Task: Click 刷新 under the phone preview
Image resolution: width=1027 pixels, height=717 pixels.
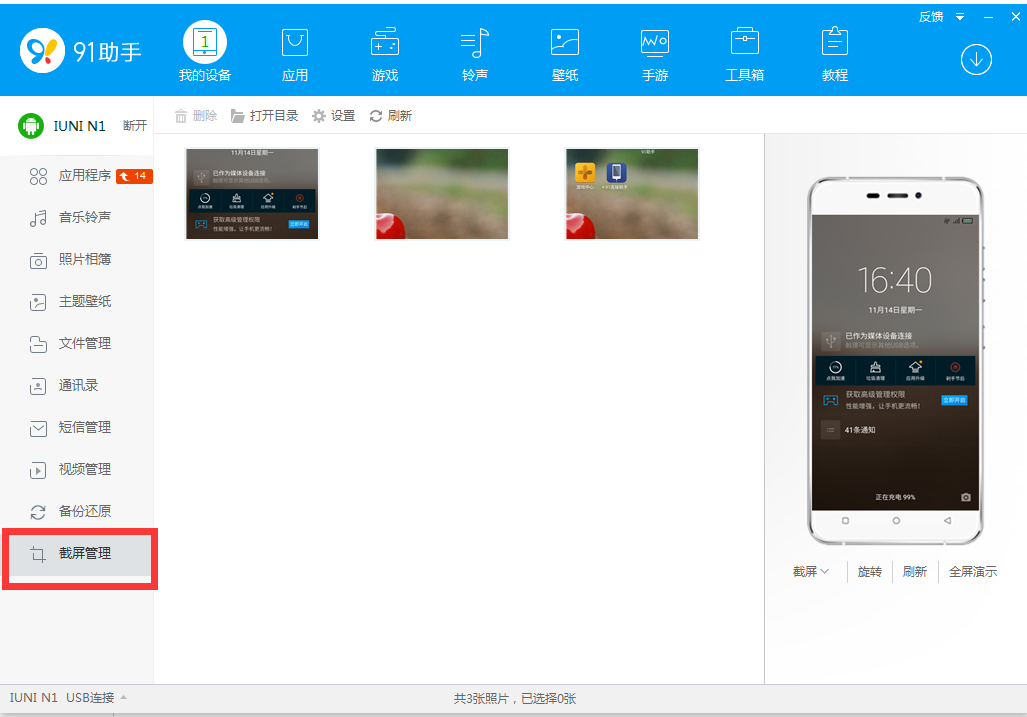Action: [915, 572]
